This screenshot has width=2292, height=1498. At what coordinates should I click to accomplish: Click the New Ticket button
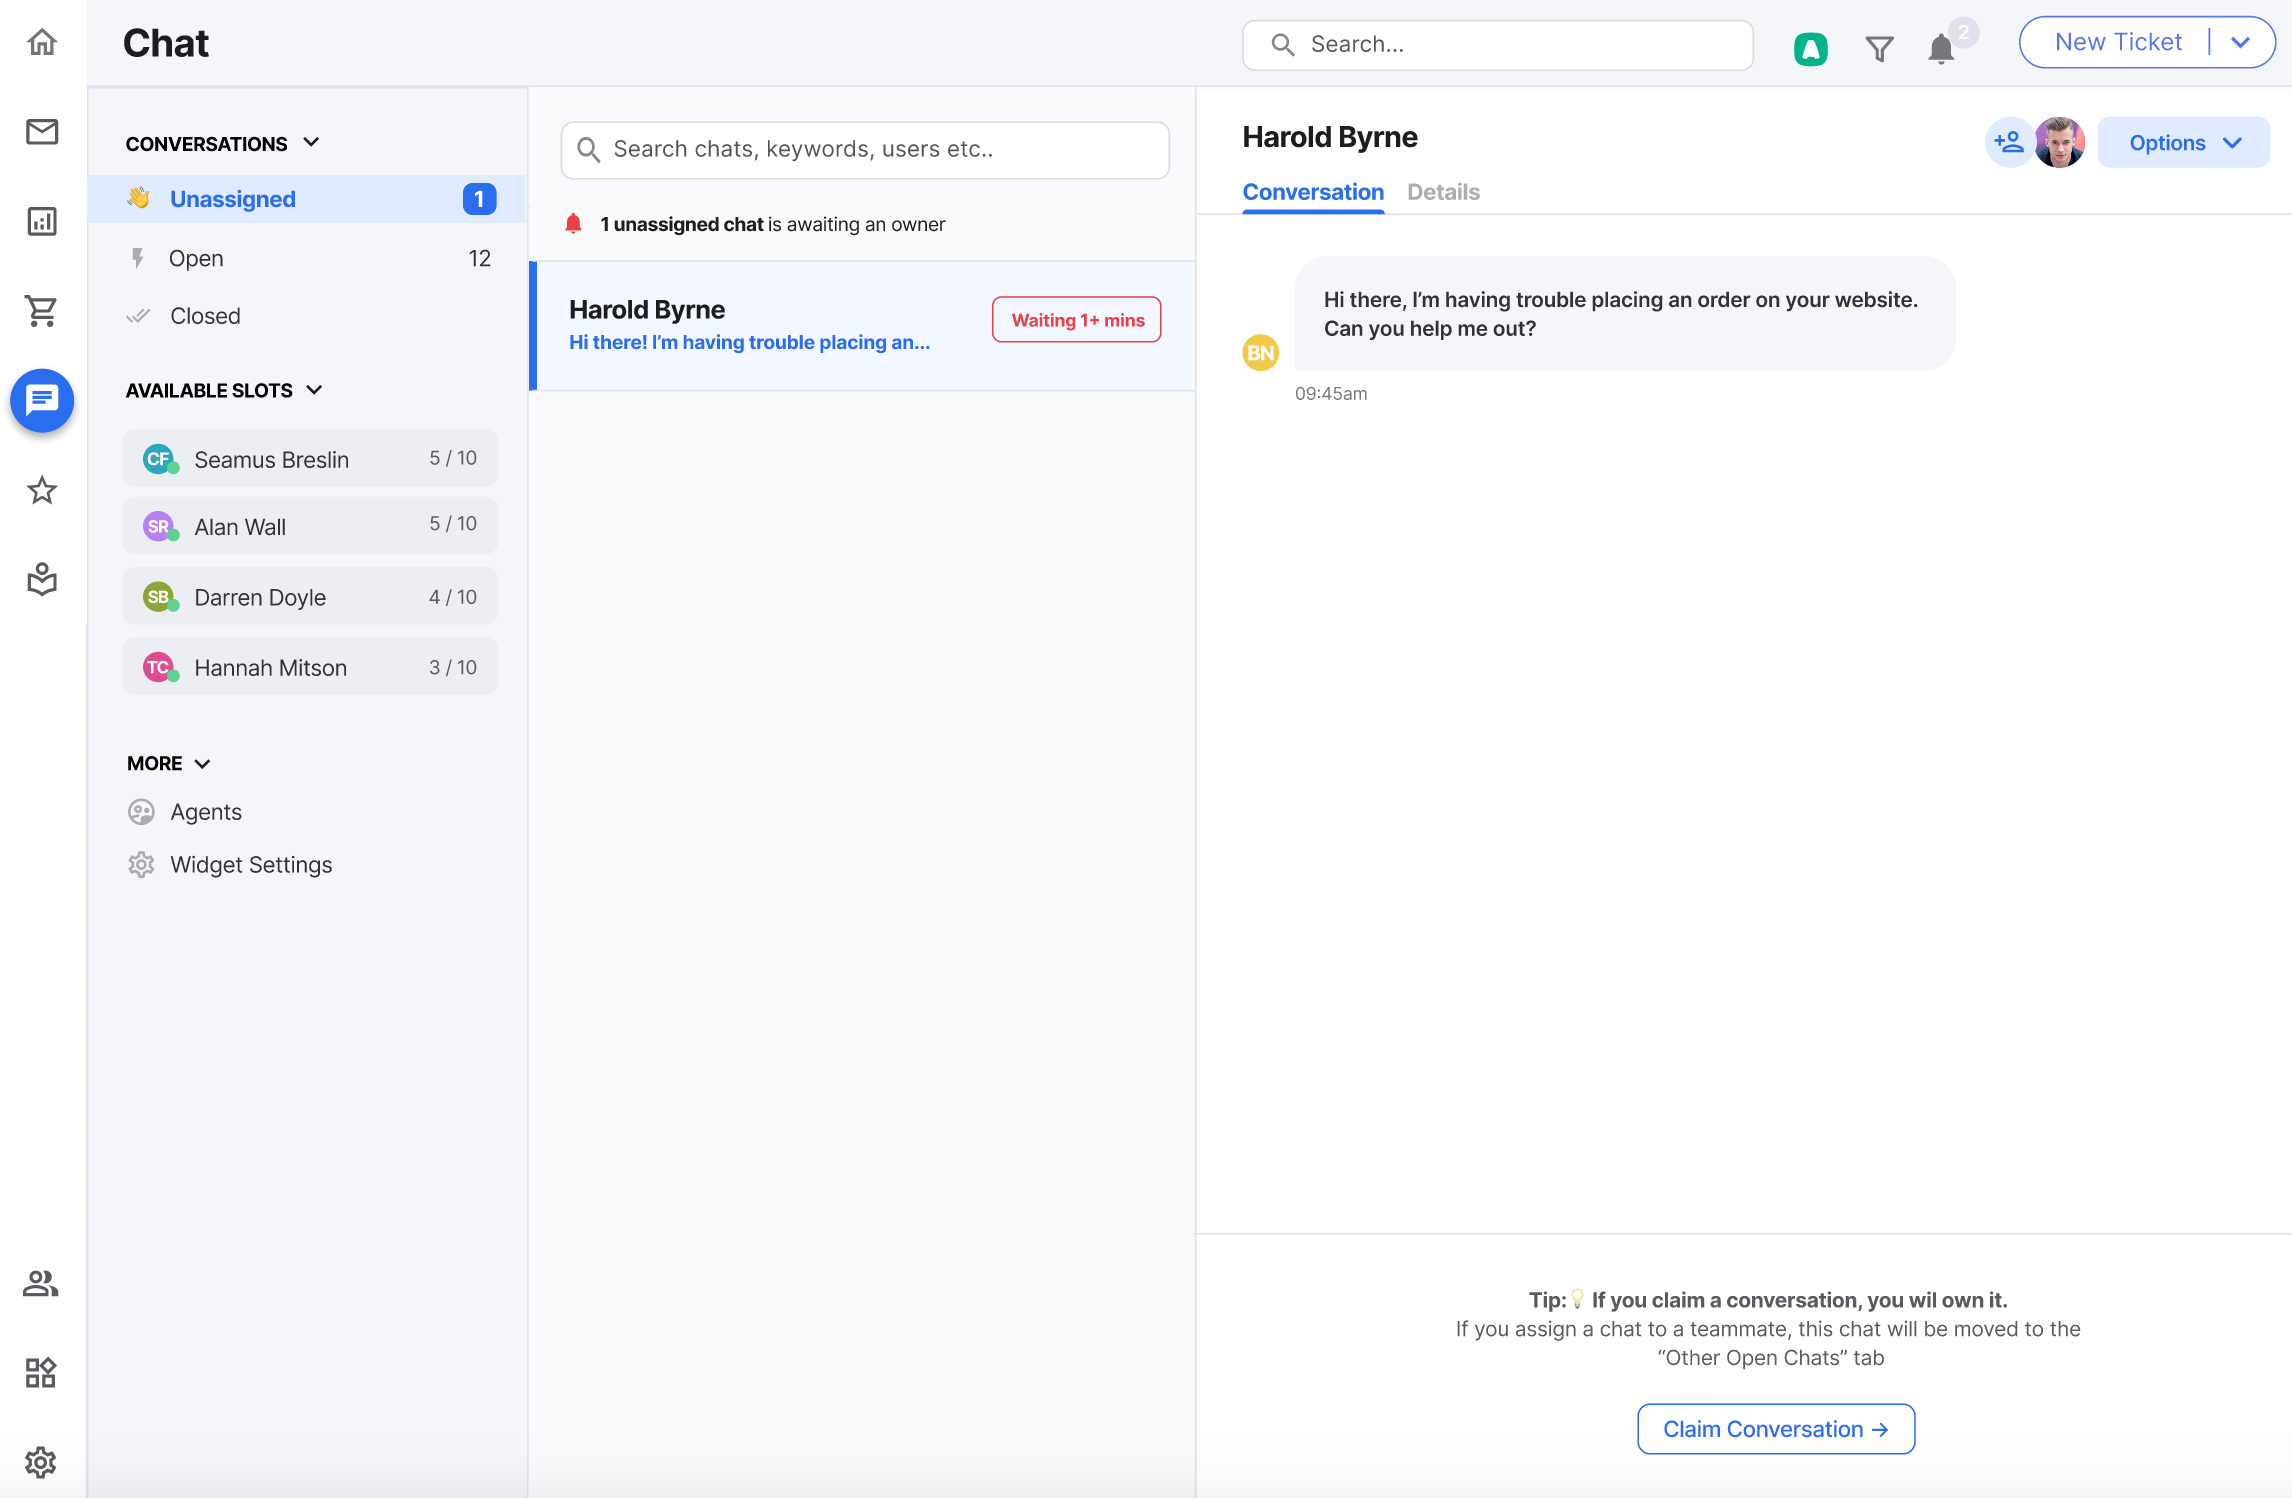(x=2118, y=42)
